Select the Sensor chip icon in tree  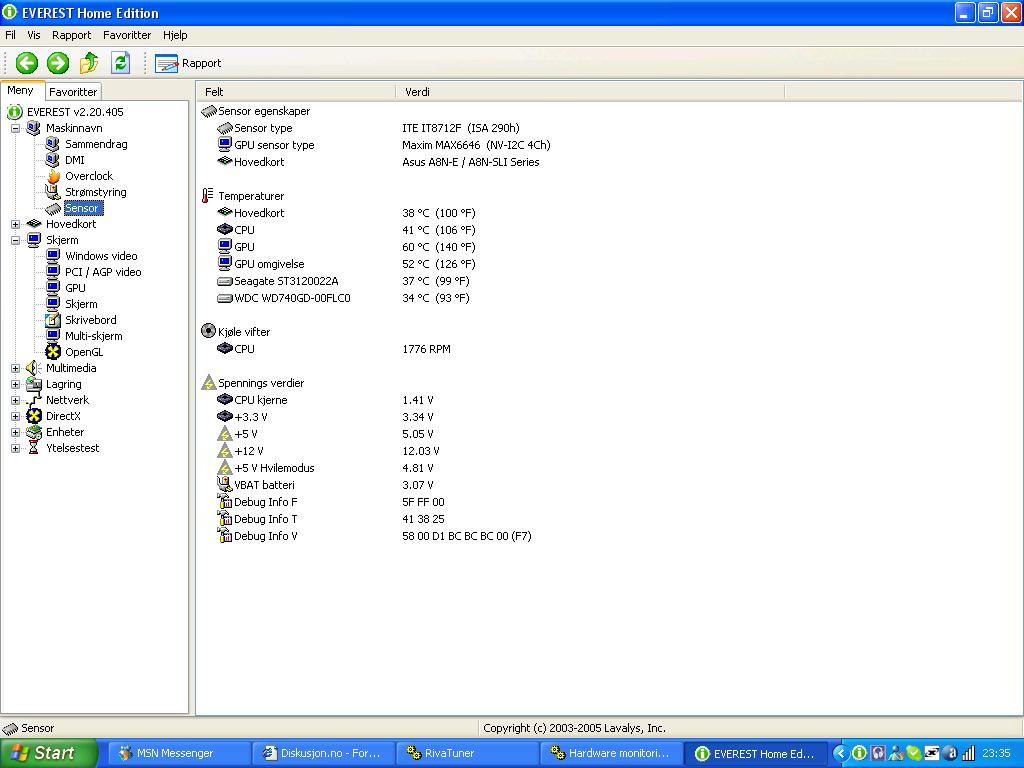[x=53, y=208]
